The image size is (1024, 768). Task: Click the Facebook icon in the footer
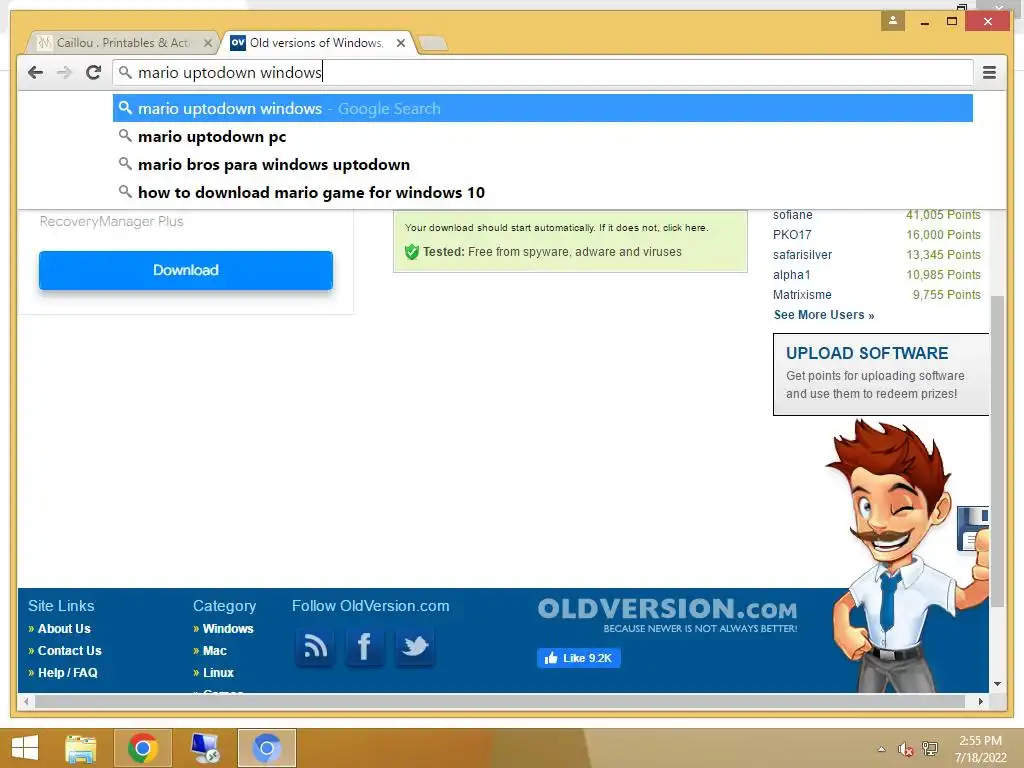click(364, 647)
